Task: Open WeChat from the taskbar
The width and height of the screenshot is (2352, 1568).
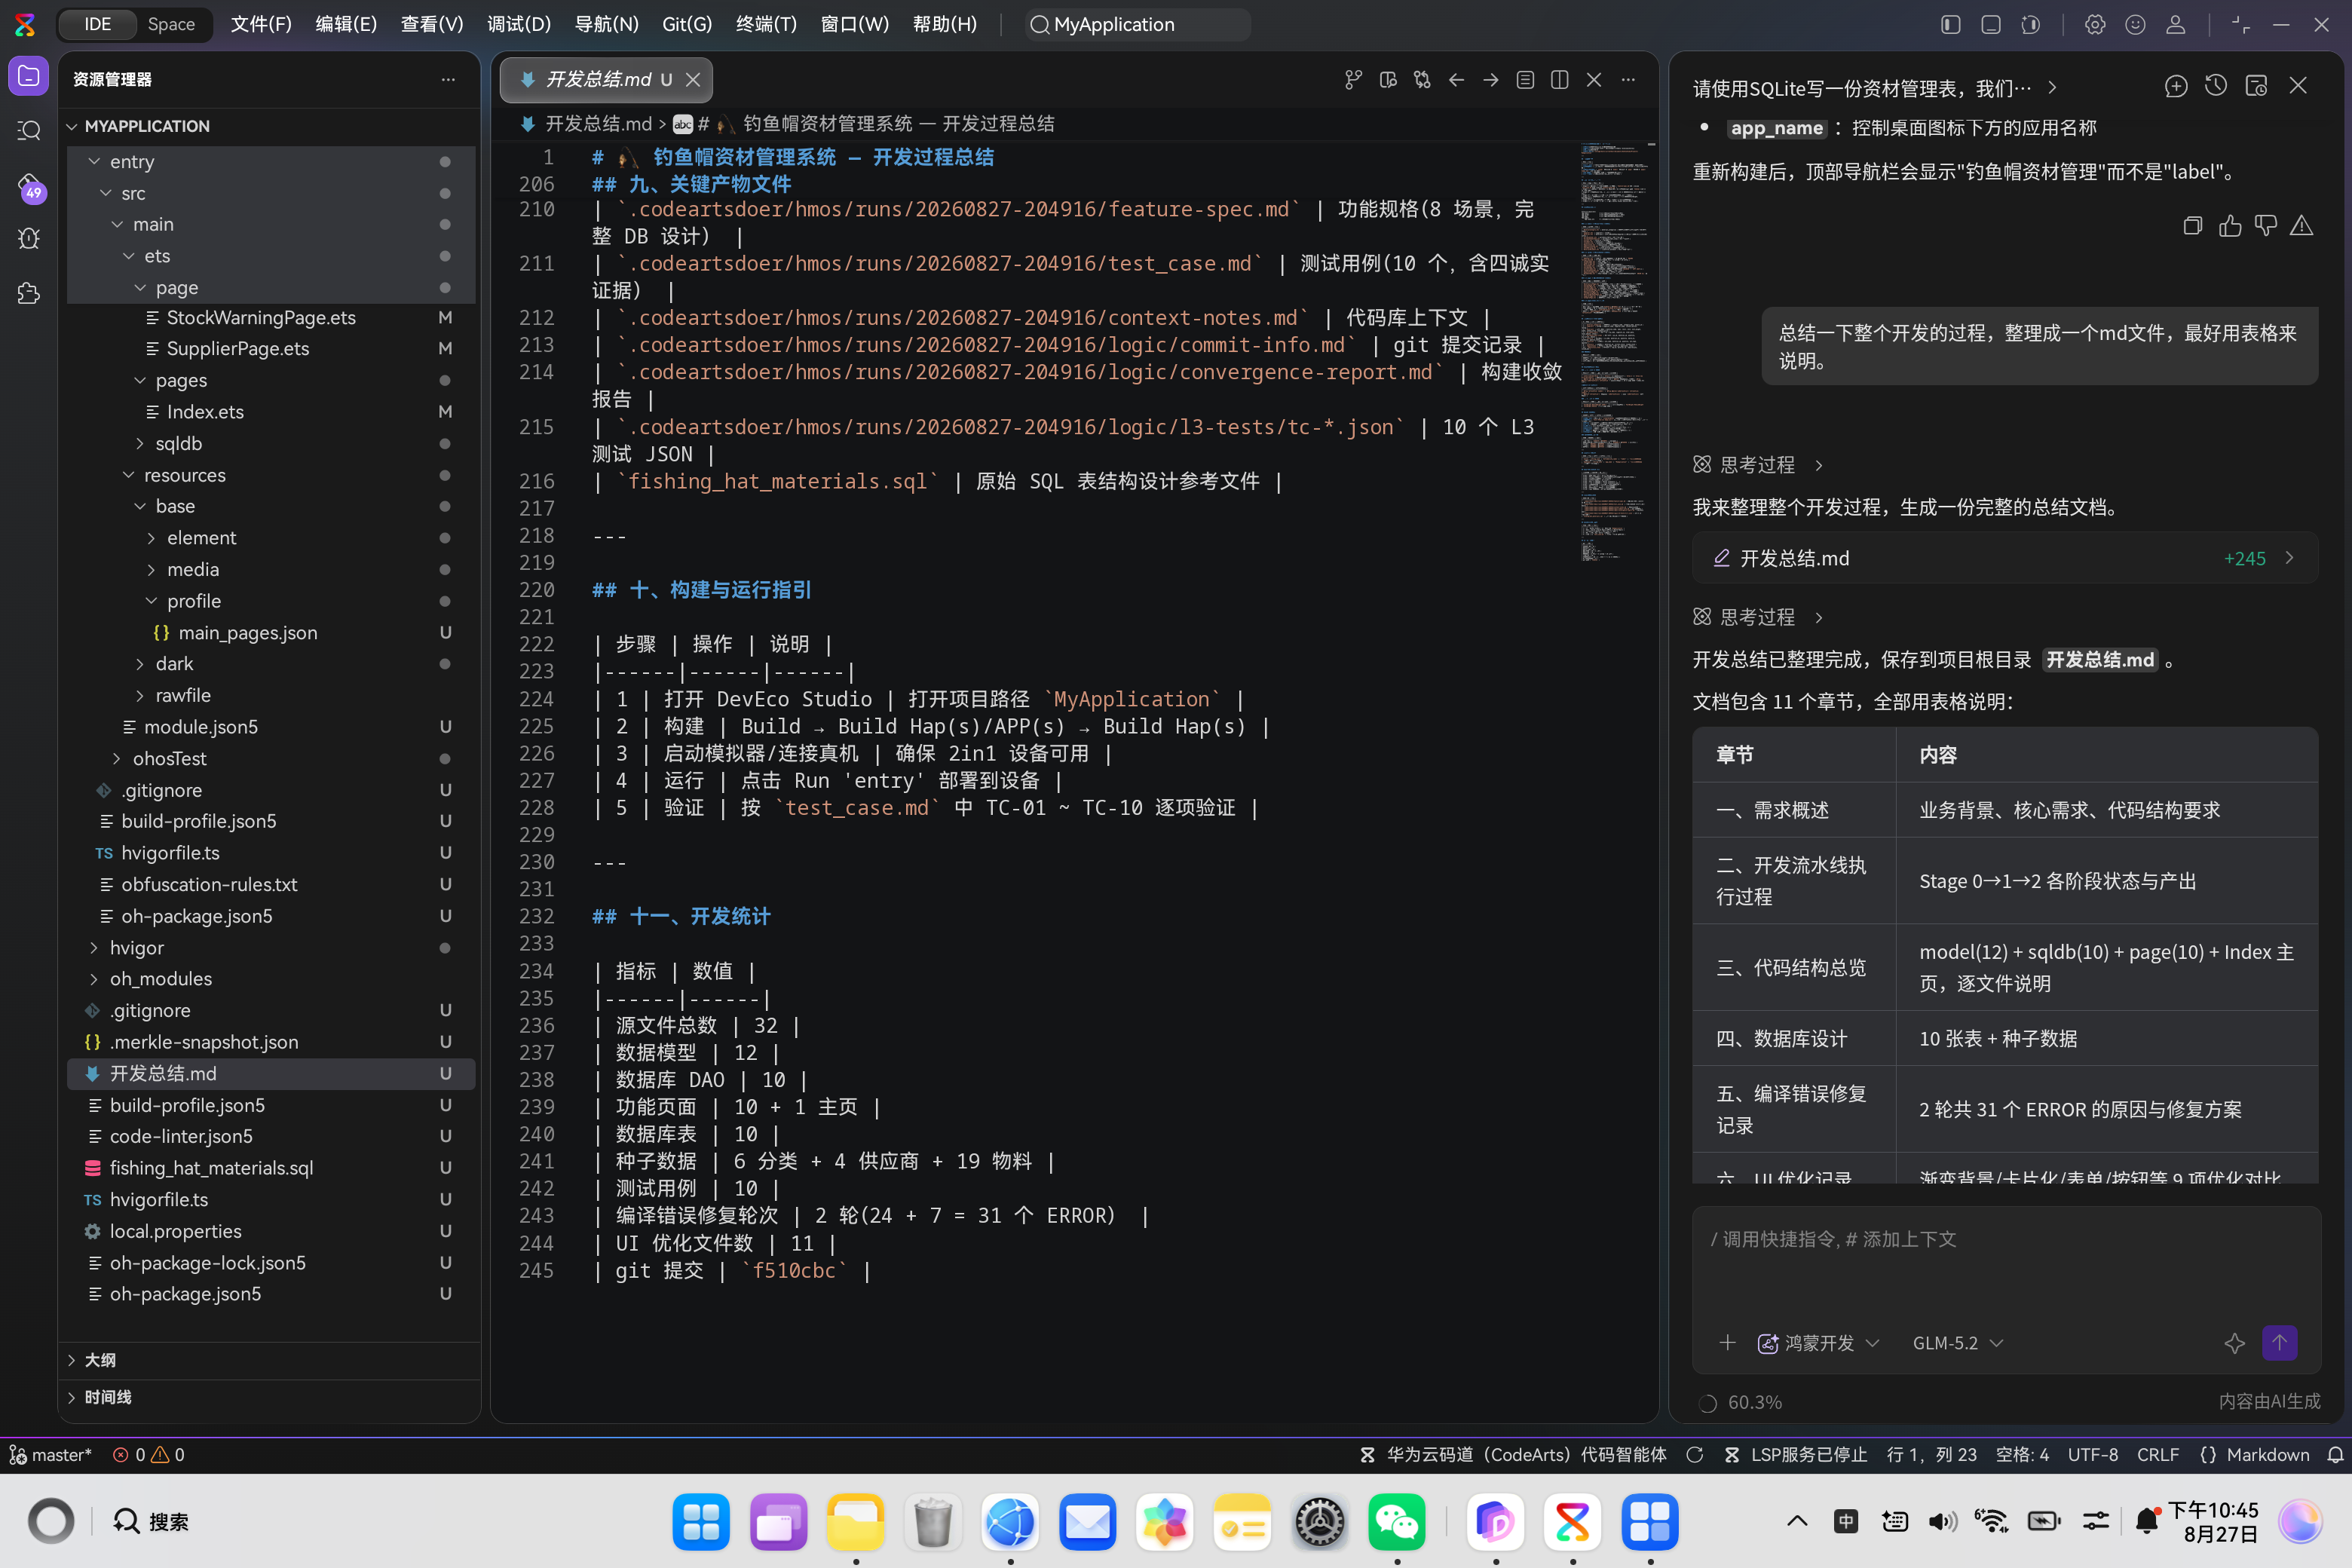Action: [x=1397, y=1522]
